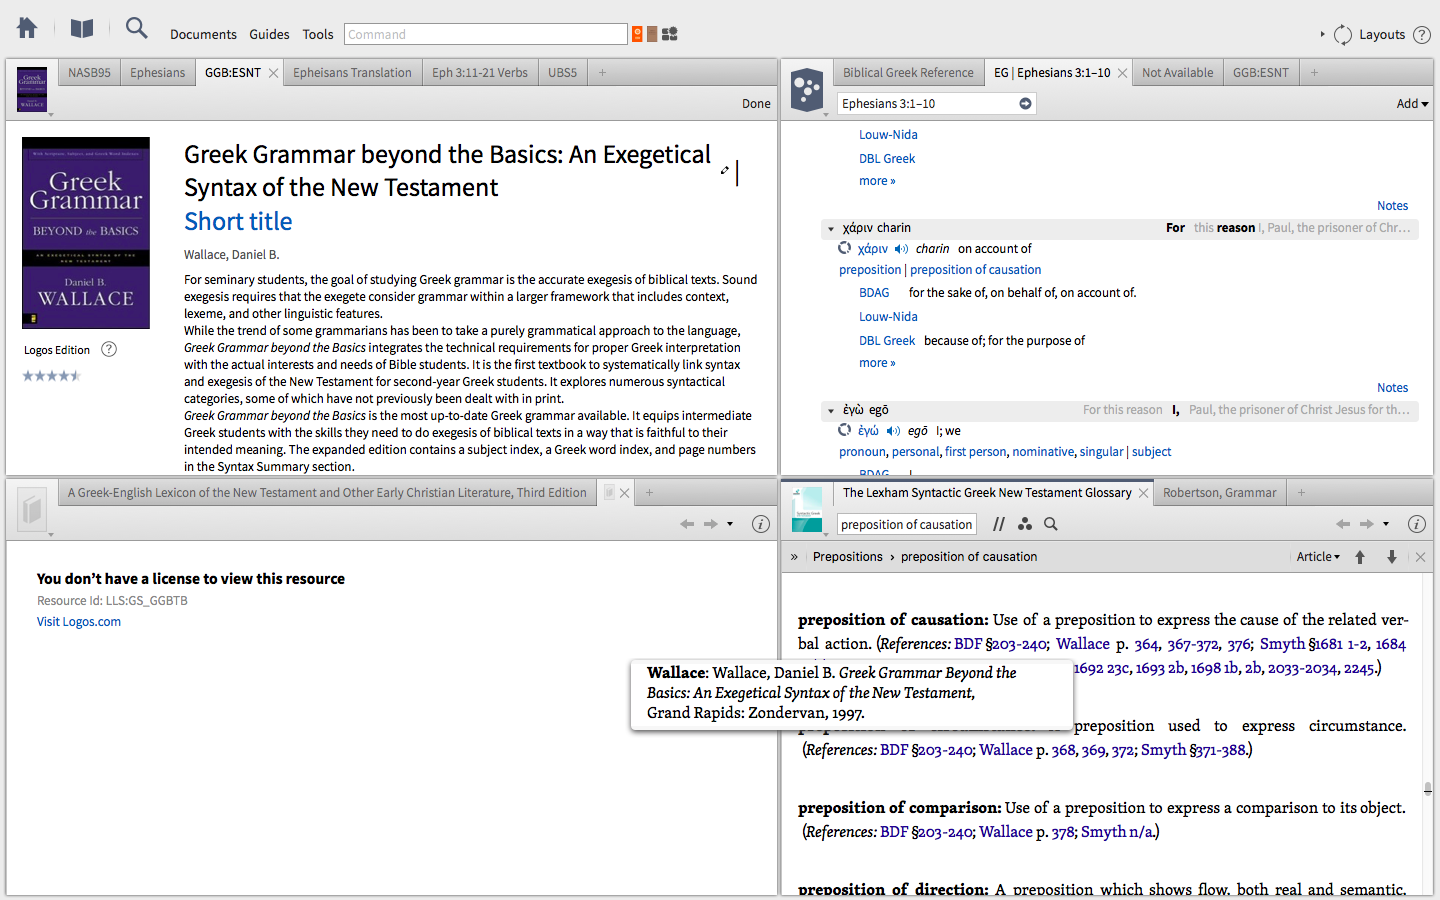This screenshot has height=900, width=1440.
Task: Switch to the Robertson, Grammar tab
Action: pos(1220,493)
